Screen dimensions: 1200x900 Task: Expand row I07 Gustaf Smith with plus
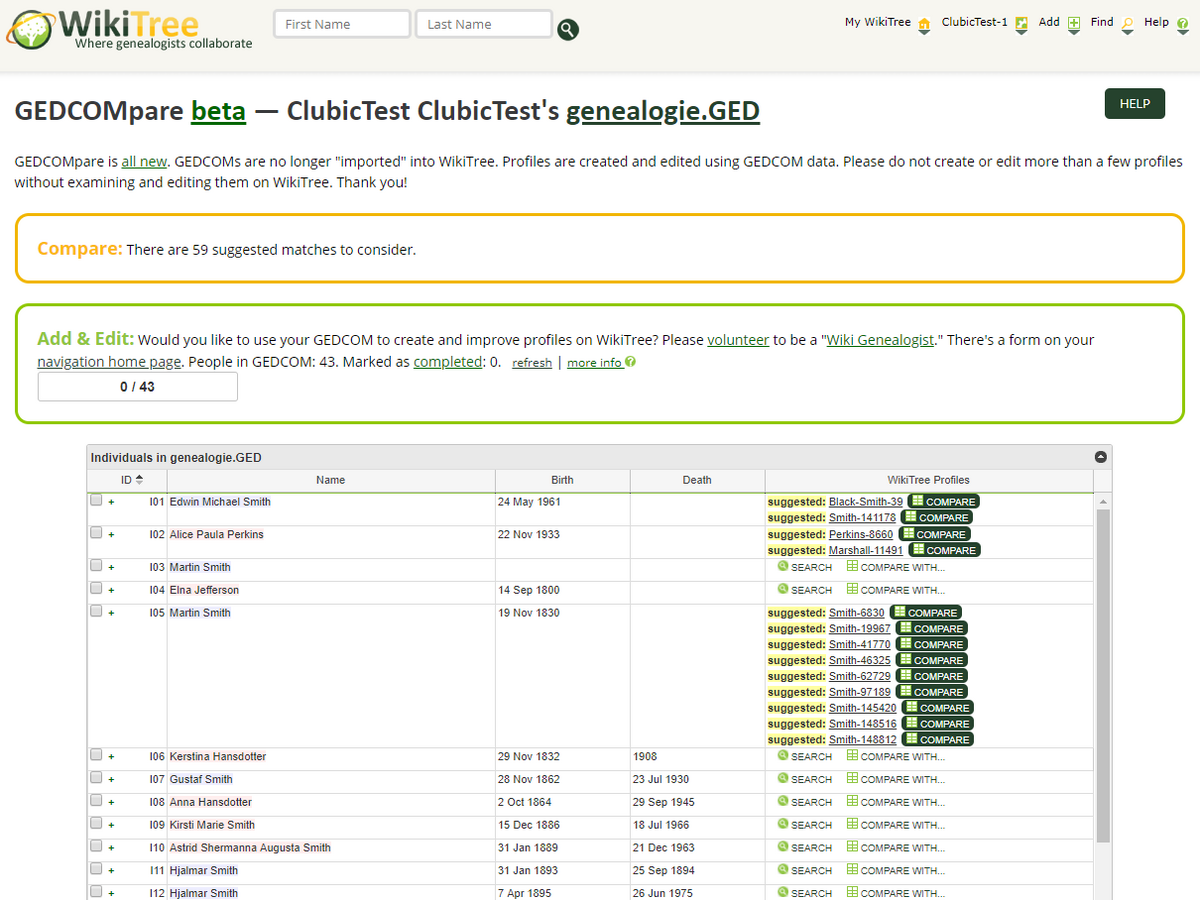click(x=111, y=779)
